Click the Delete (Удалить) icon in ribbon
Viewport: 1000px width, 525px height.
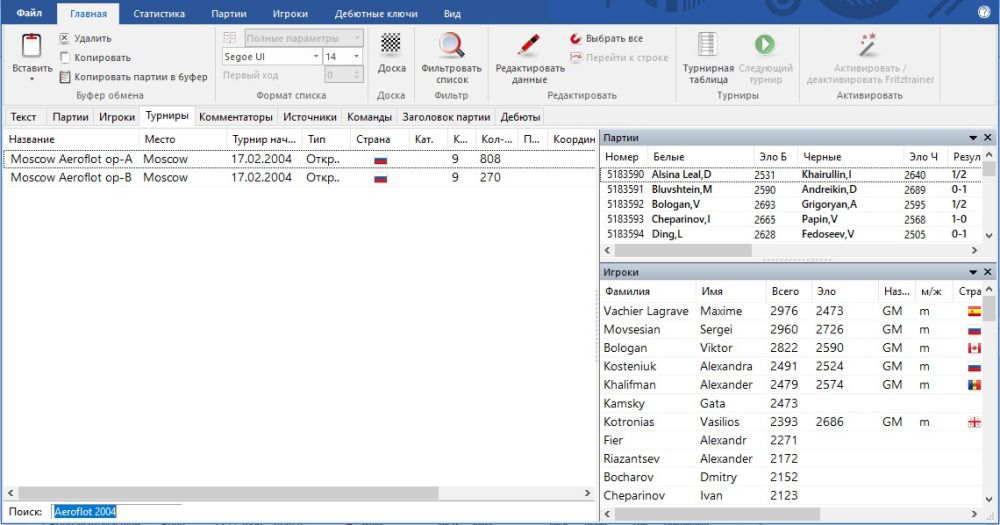(x=65, y=39)
